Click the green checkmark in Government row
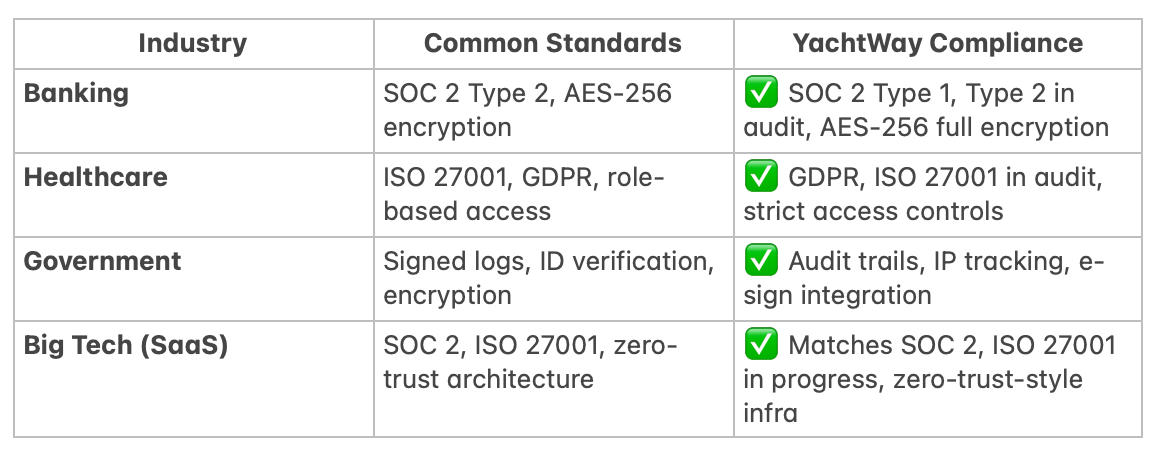 (762, 262)
